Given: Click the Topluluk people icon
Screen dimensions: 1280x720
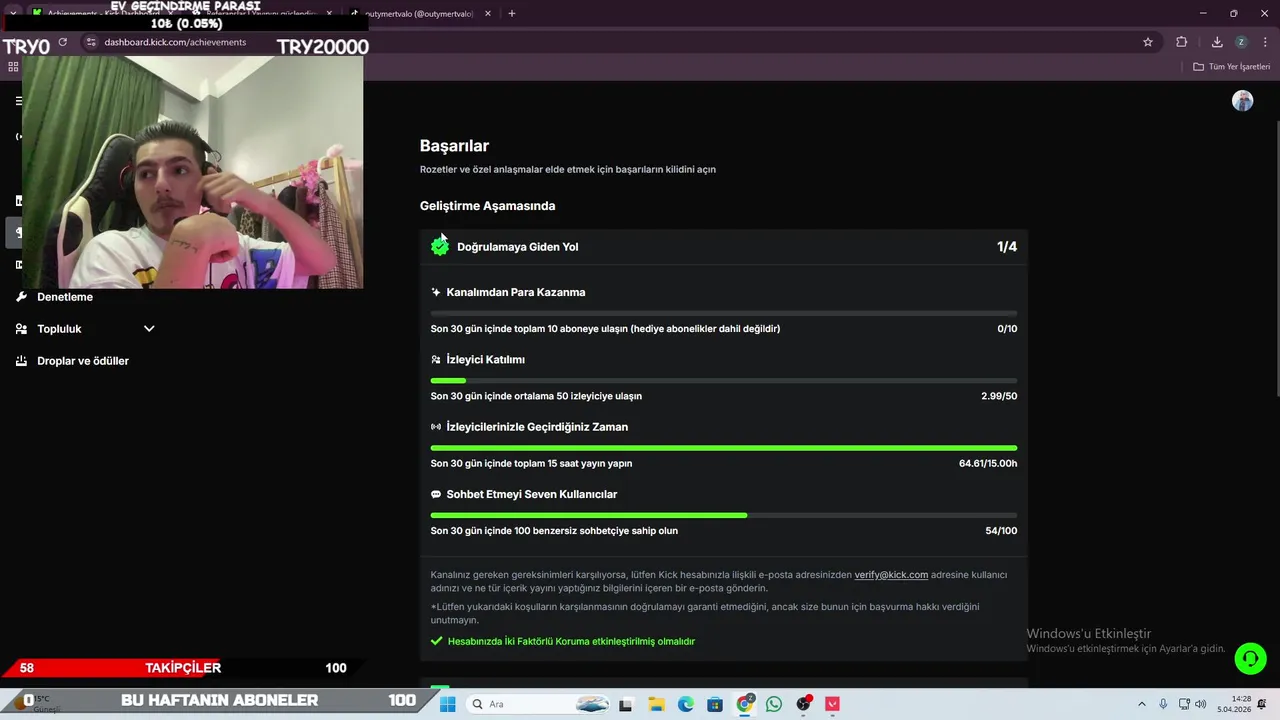Looking at the screenshot, I should click(x=21, y=329).
